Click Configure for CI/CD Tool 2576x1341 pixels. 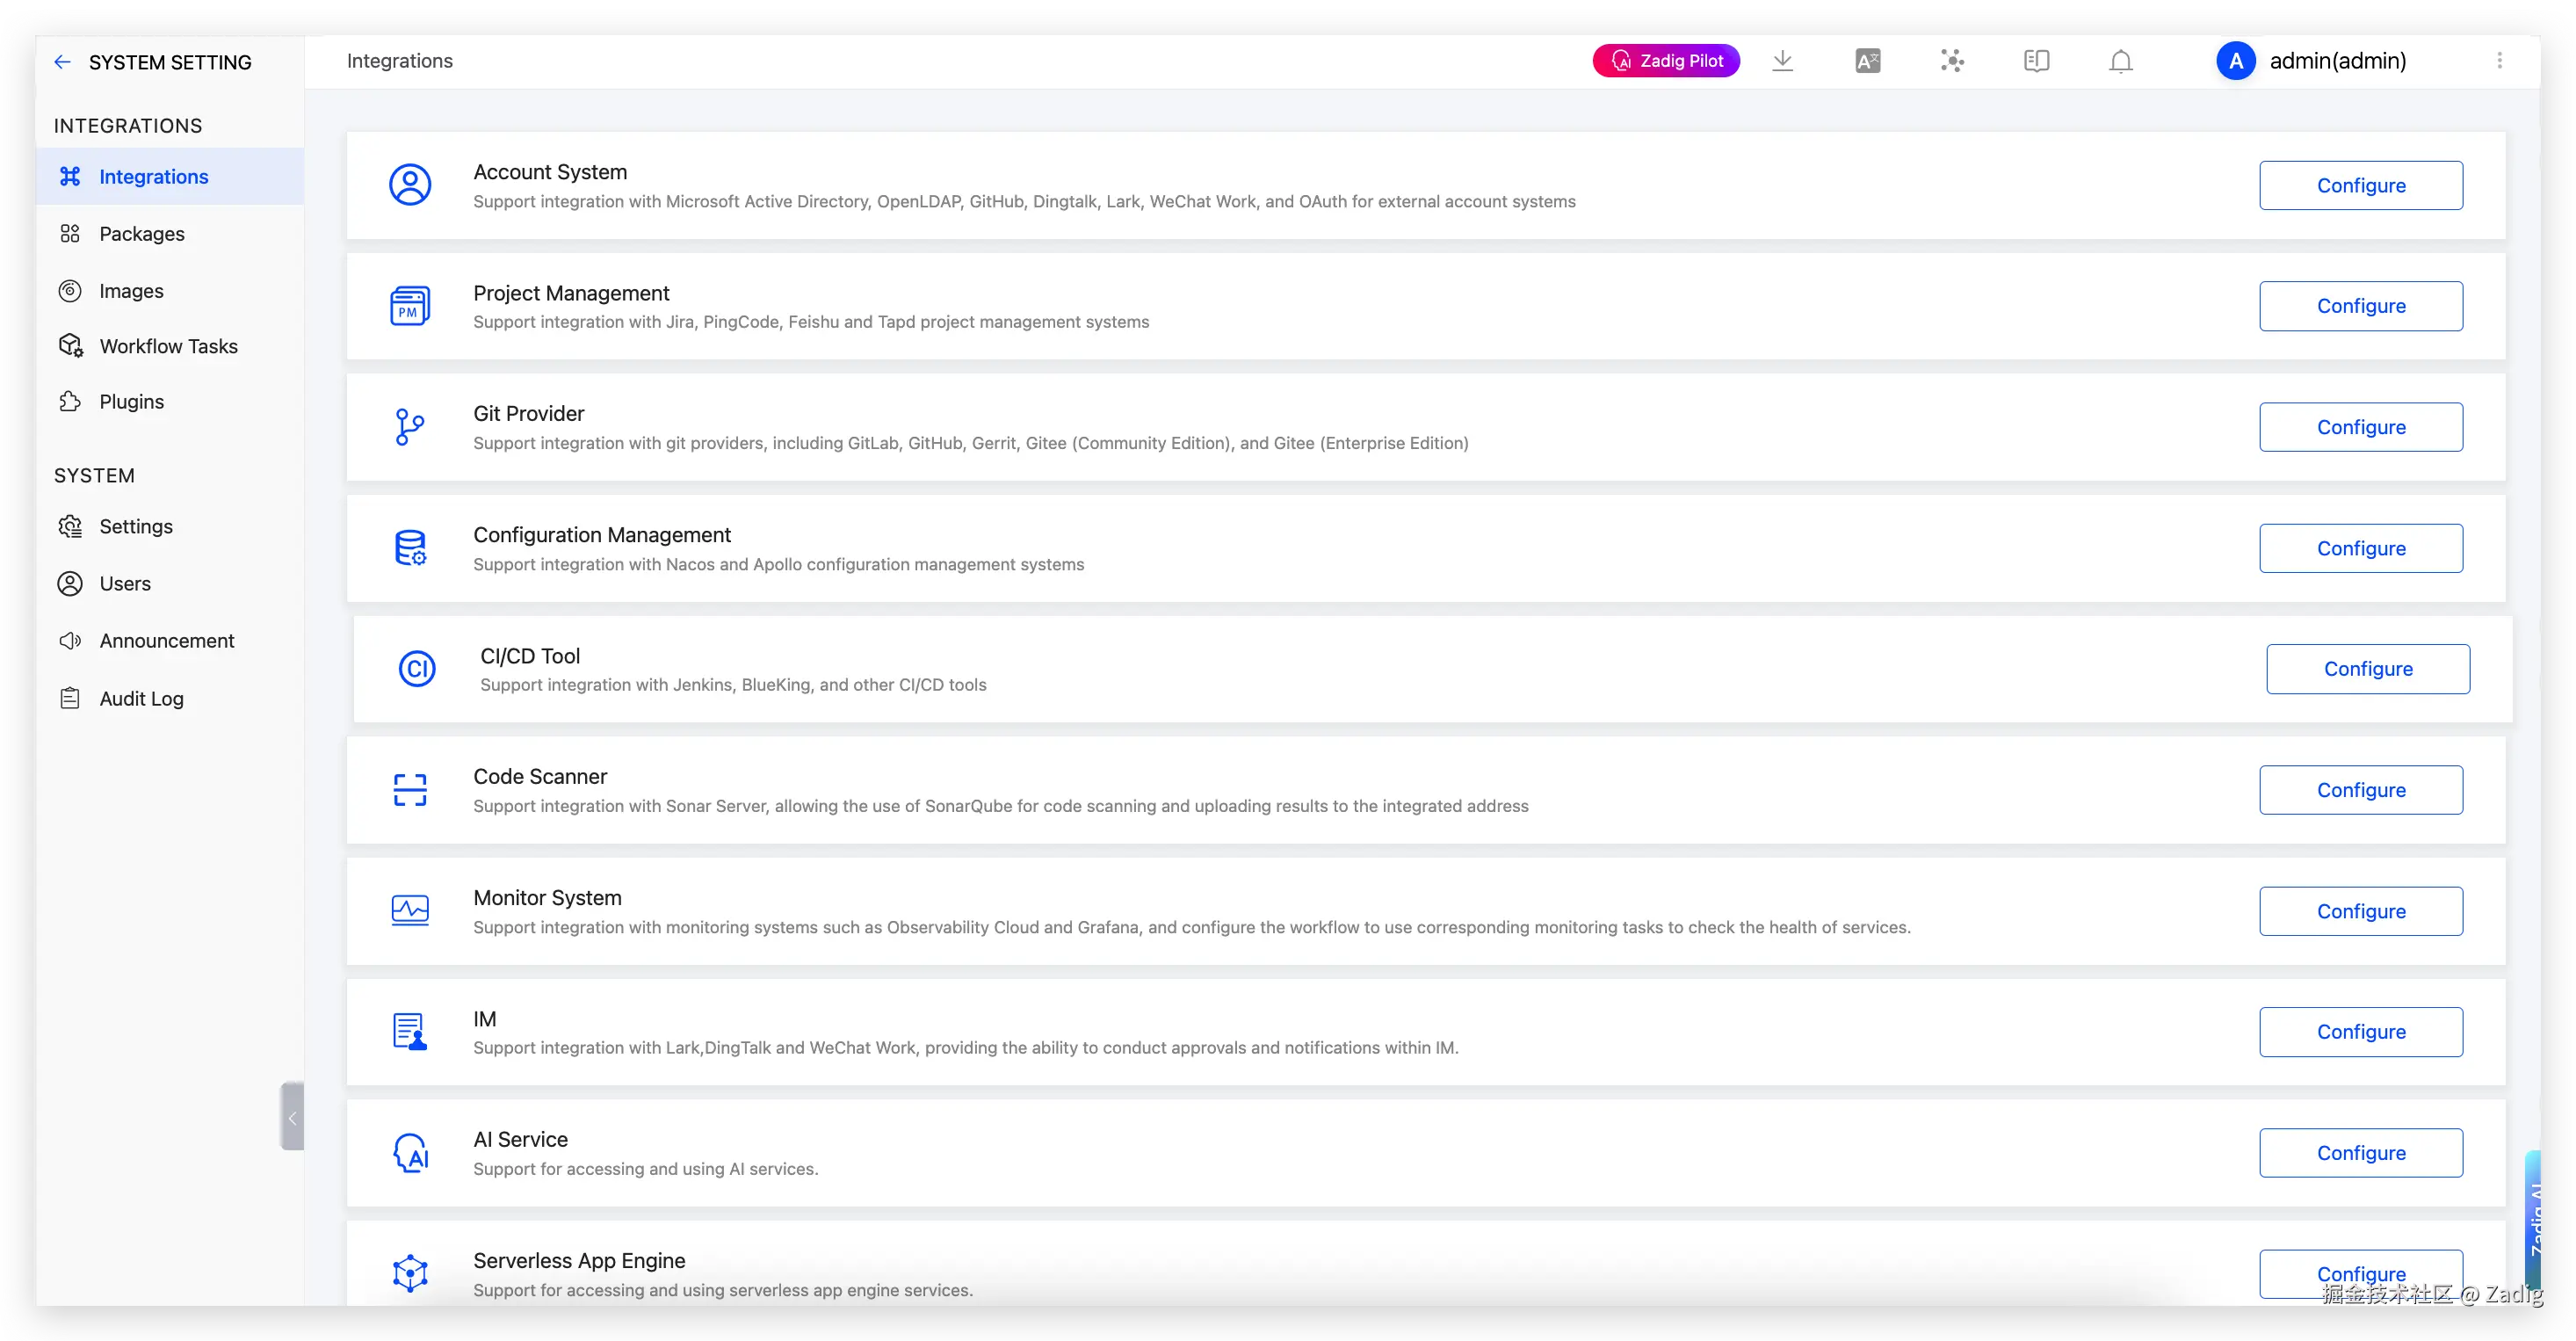(2367, 669)
